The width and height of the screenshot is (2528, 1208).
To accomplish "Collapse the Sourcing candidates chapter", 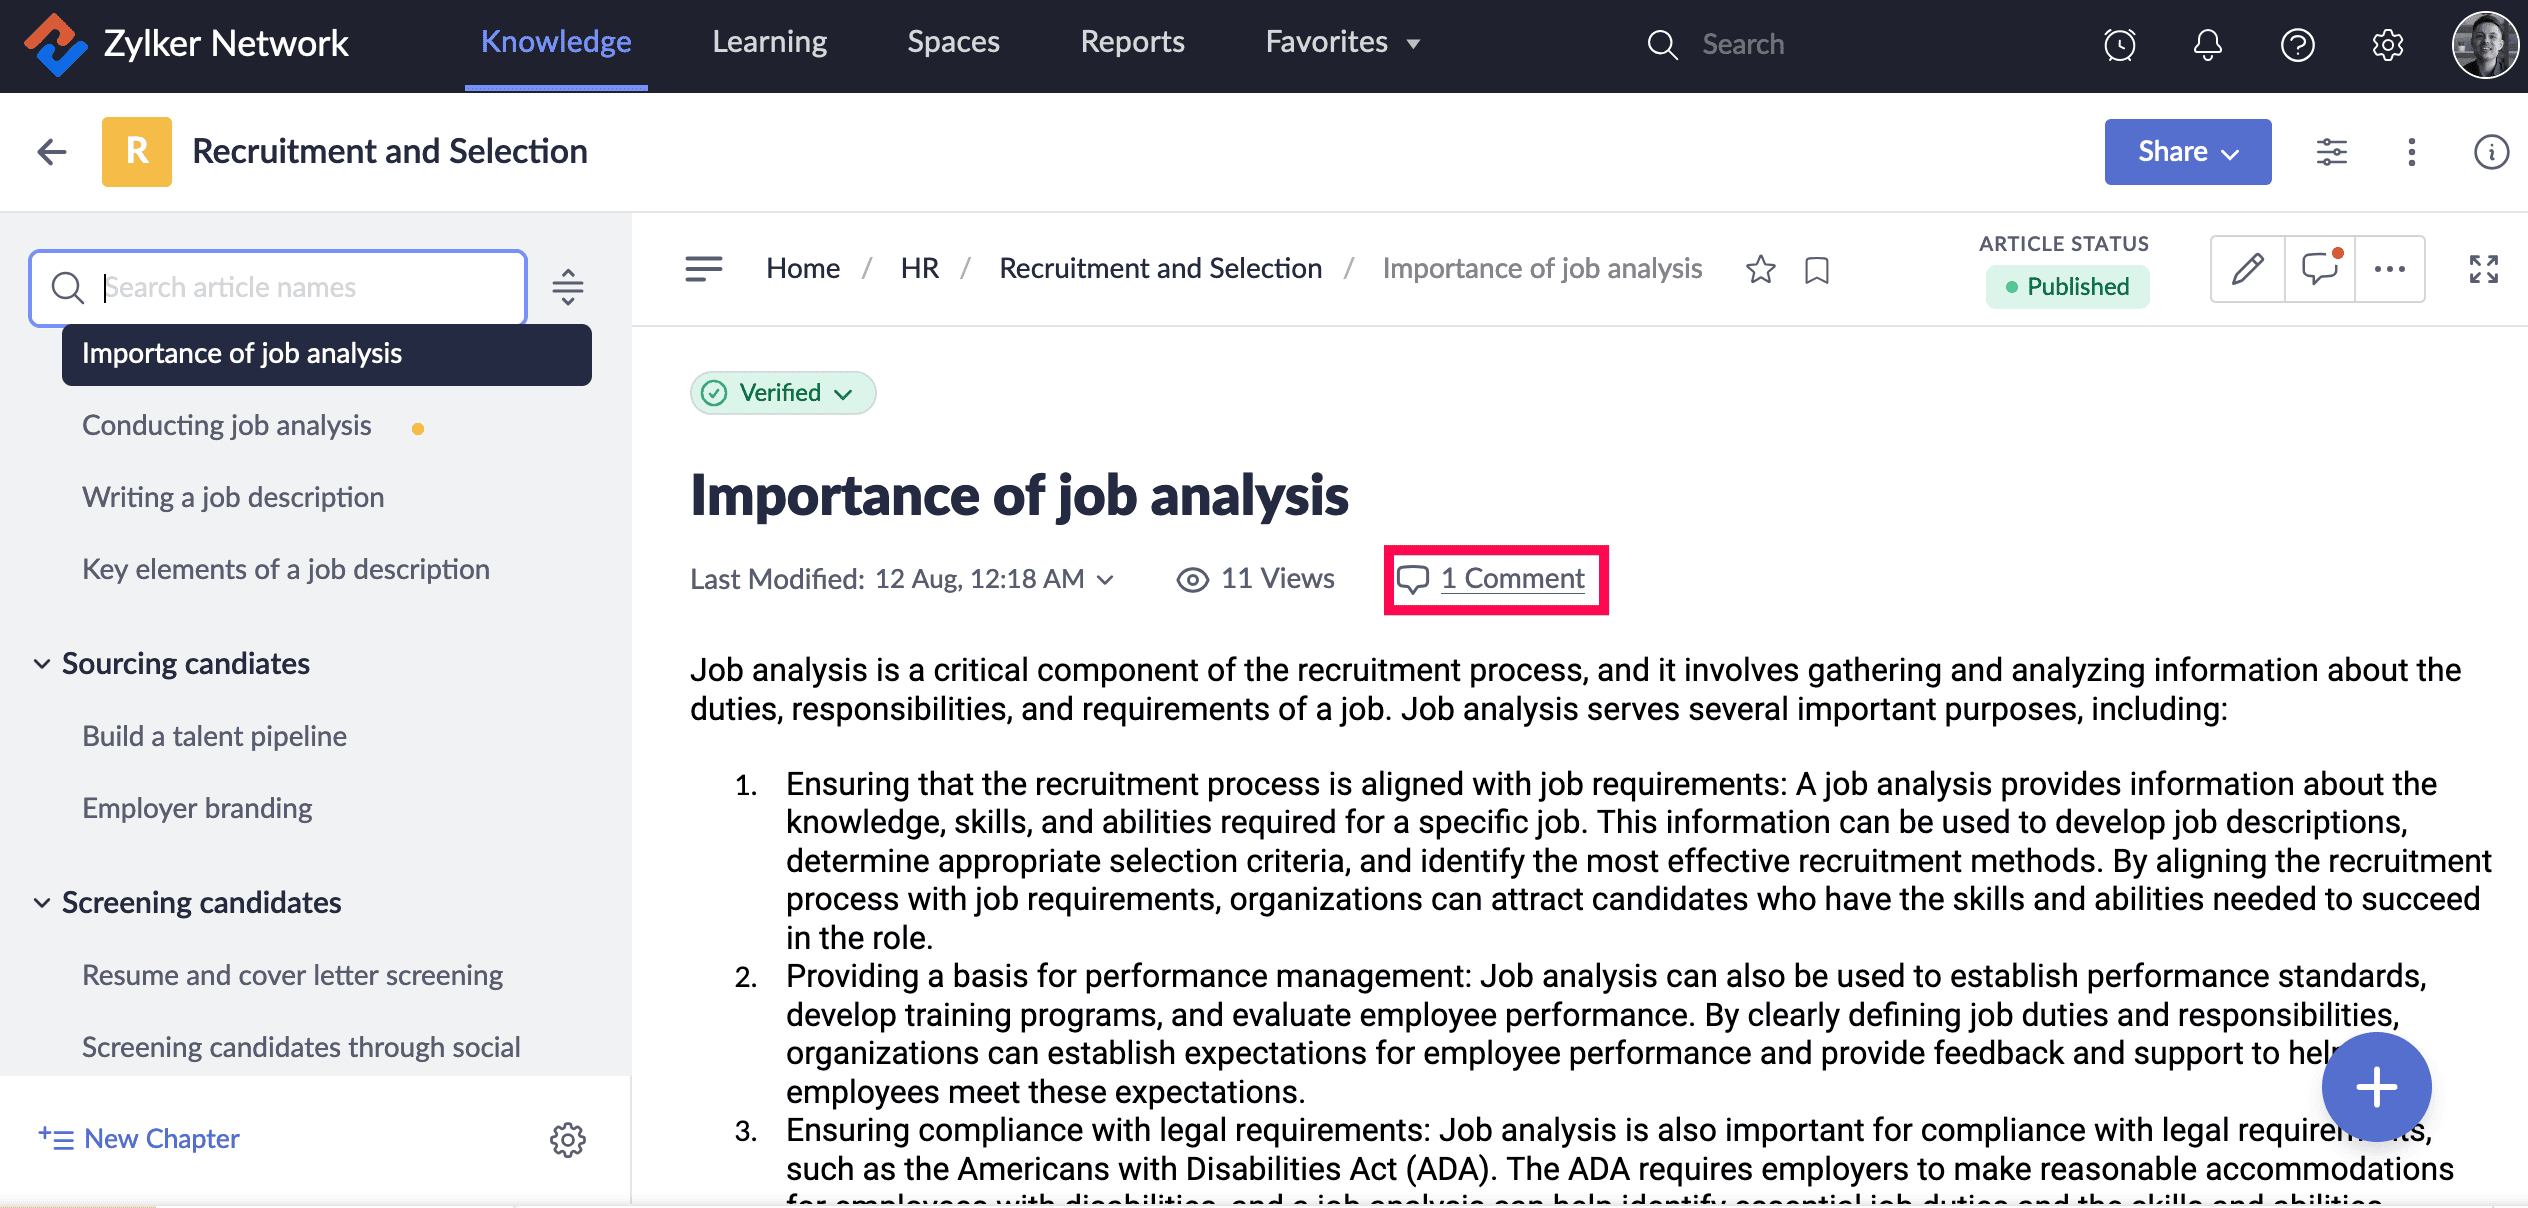I will tap(42, 664).
